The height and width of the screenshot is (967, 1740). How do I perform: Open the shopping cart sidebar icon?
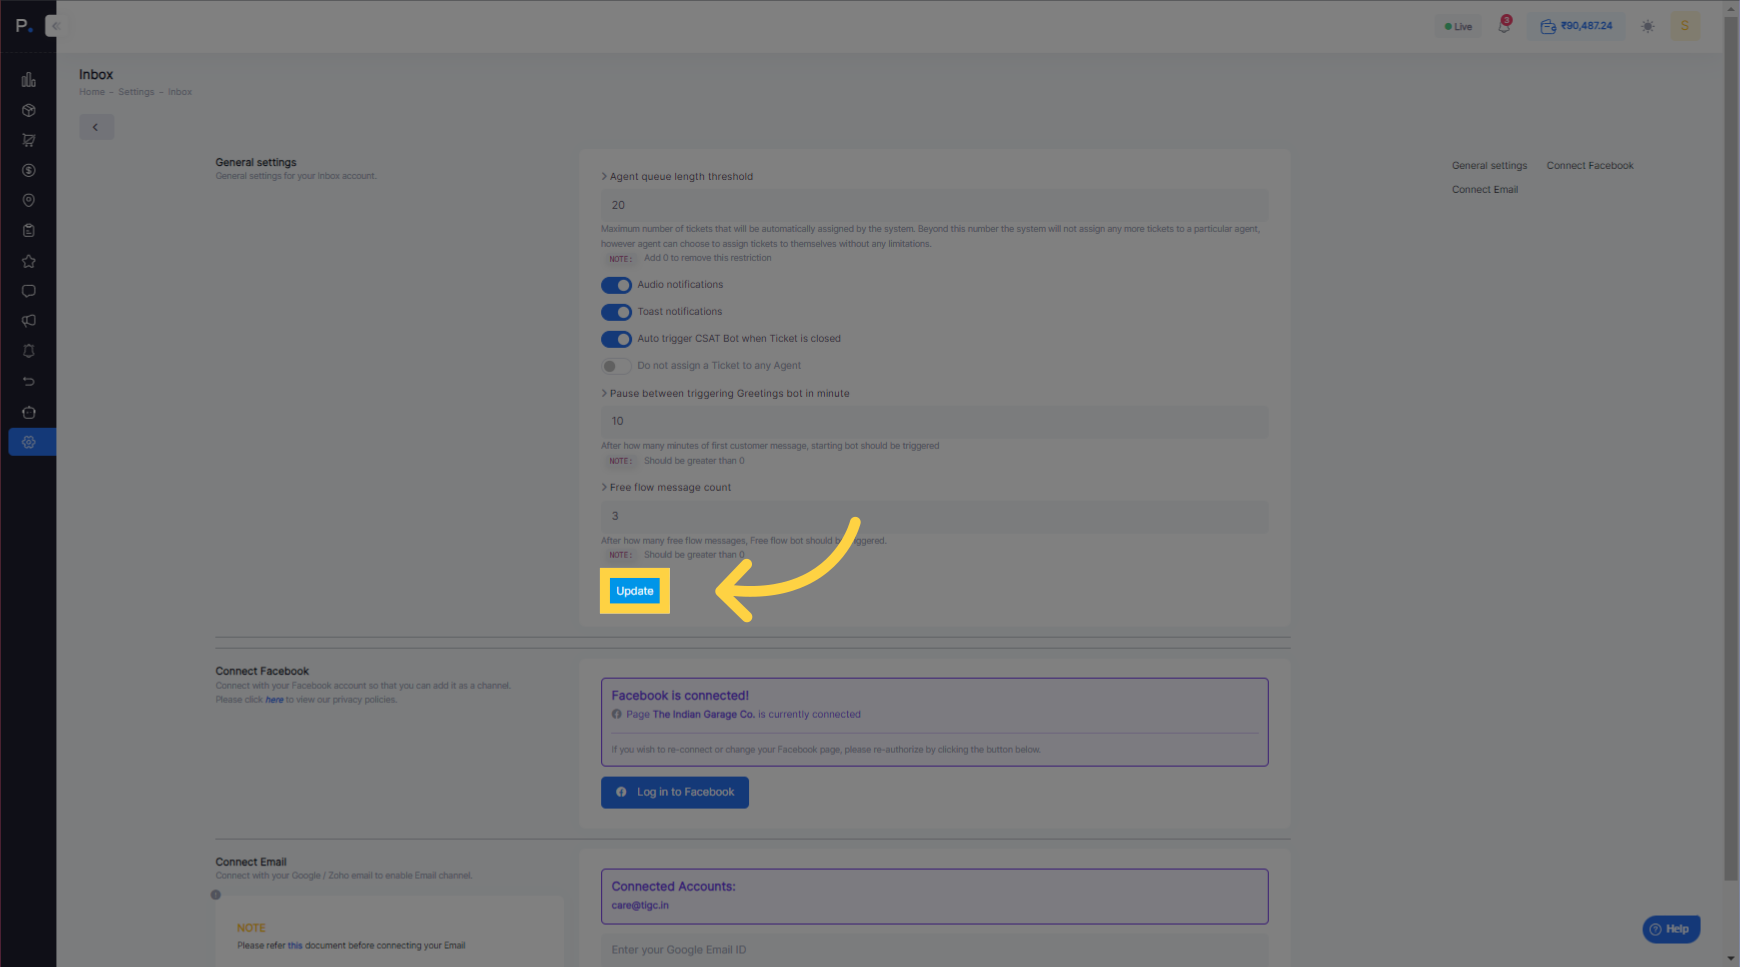(x=29, y=140)
